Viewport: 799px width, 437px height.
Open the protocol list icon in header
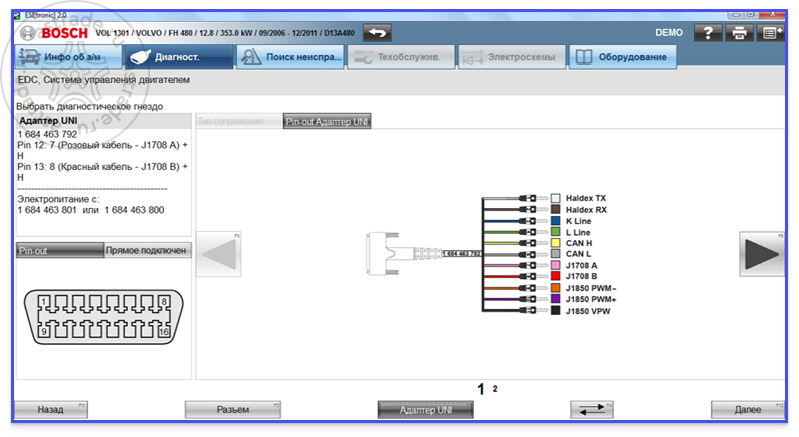coord(770,33)
